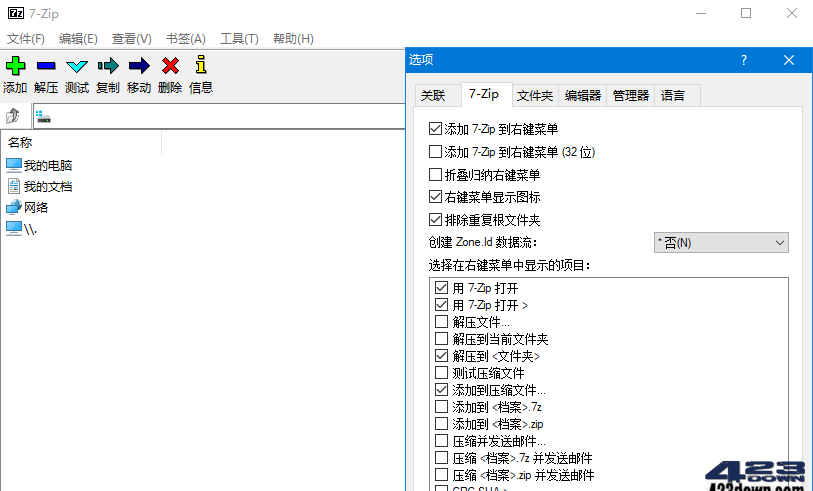Screen dimensions: 813x491
Task: Click the Move (移动) blue arrow icon
Action: [x=139, y=66]
